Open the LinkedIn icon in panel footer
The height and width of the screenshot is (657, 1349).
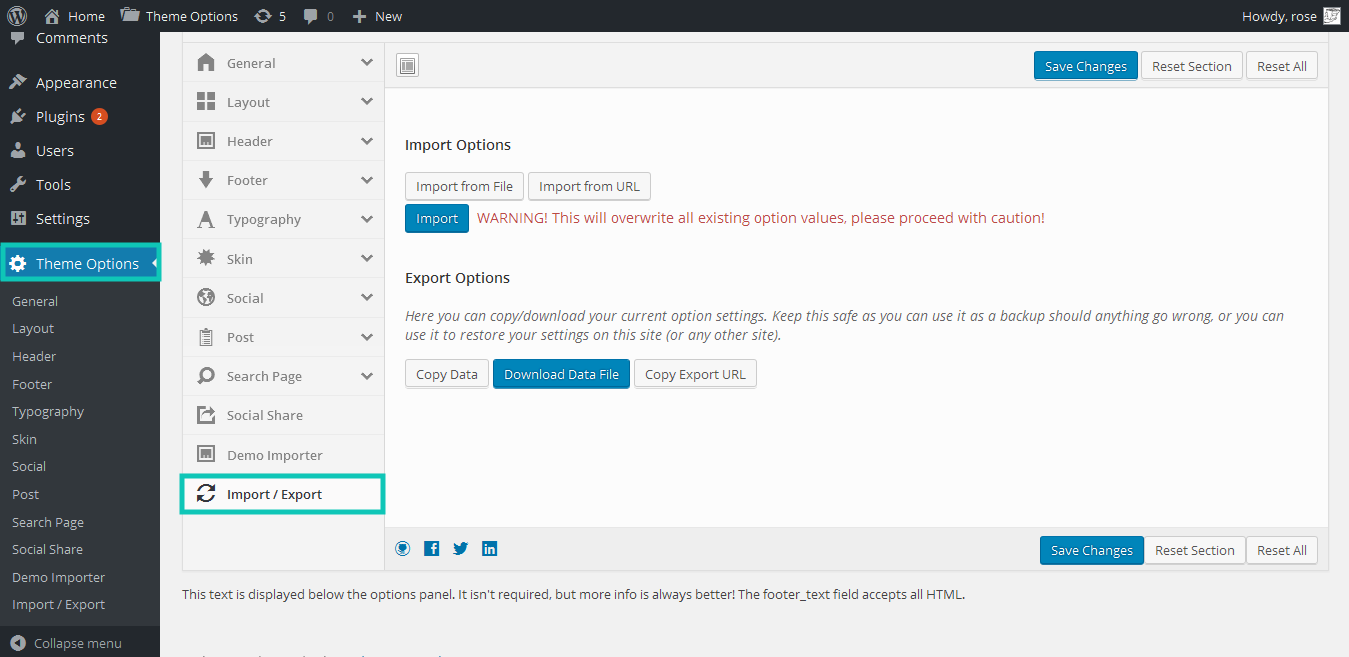click(490, 548)
